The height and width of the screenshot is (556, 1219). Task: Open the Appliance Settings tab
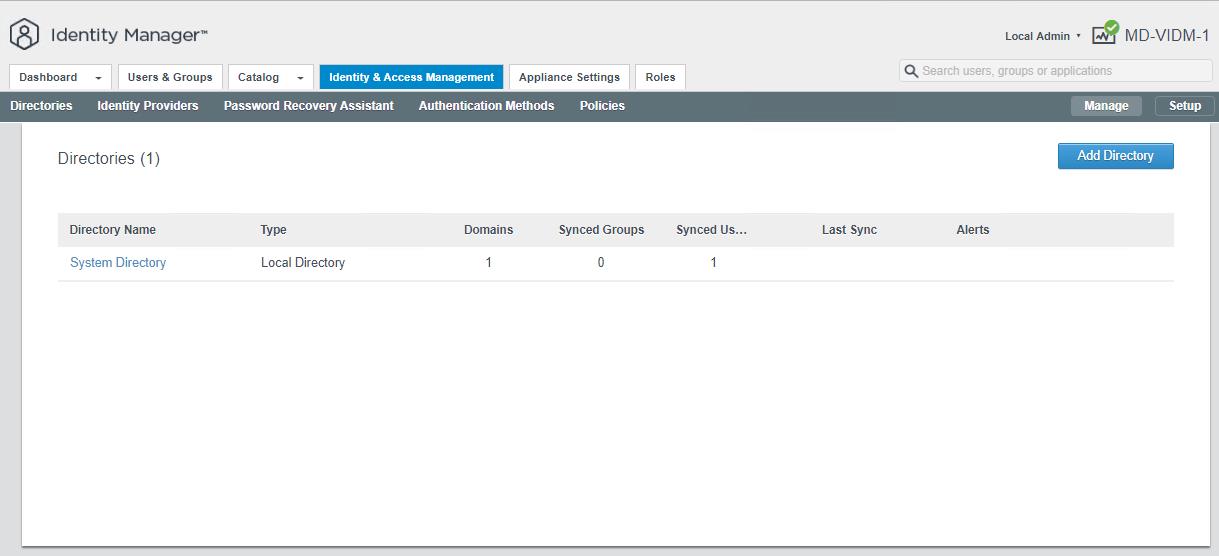coord(569,77)
